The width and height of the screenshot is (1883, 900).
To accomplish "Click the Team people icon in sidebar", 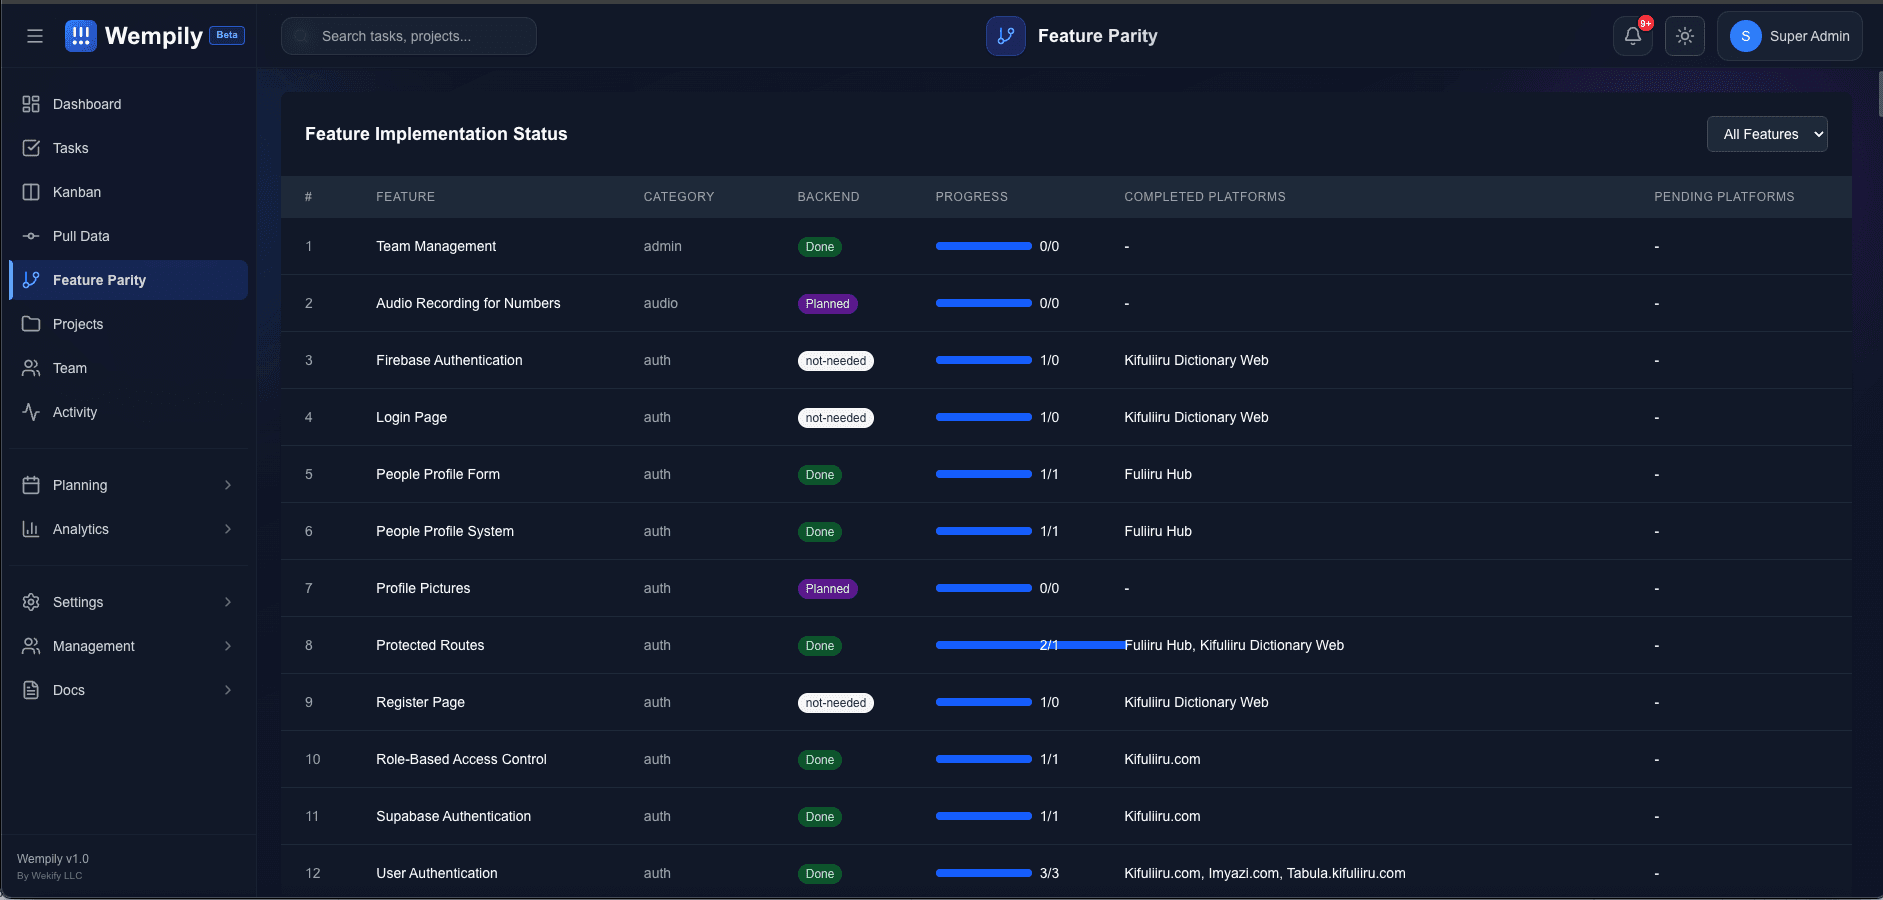I will click(x=31, y=368).
